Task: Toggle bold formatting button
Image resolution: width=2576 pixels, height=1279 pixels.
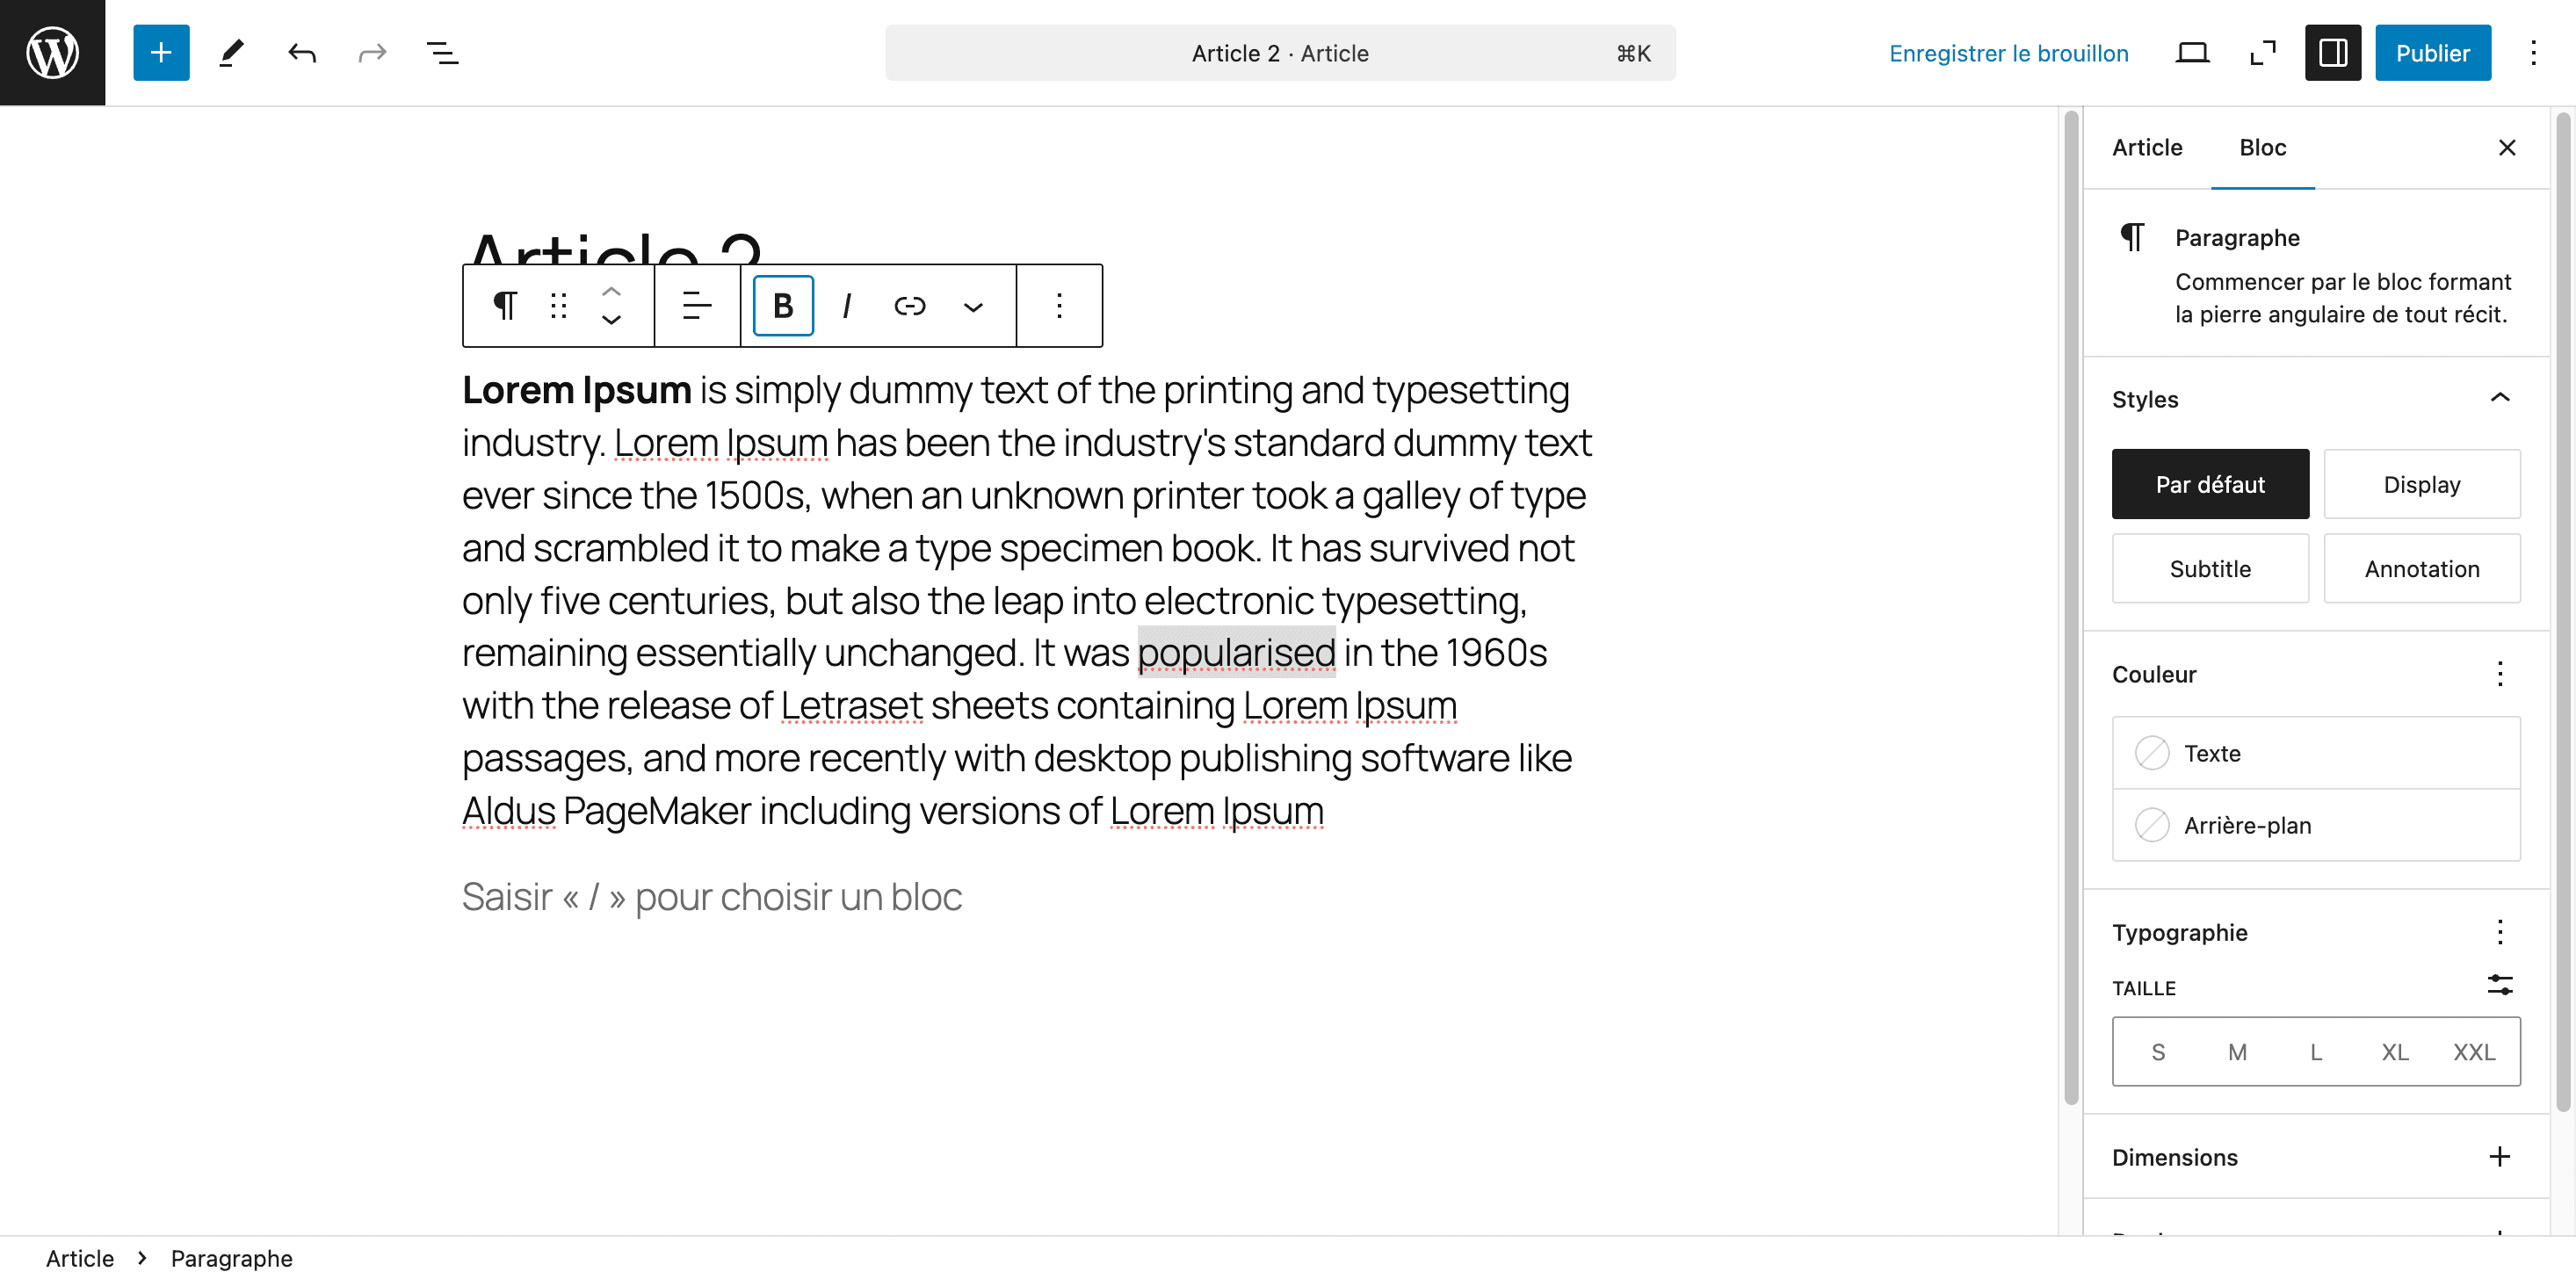Action: (x=783, y=305)
